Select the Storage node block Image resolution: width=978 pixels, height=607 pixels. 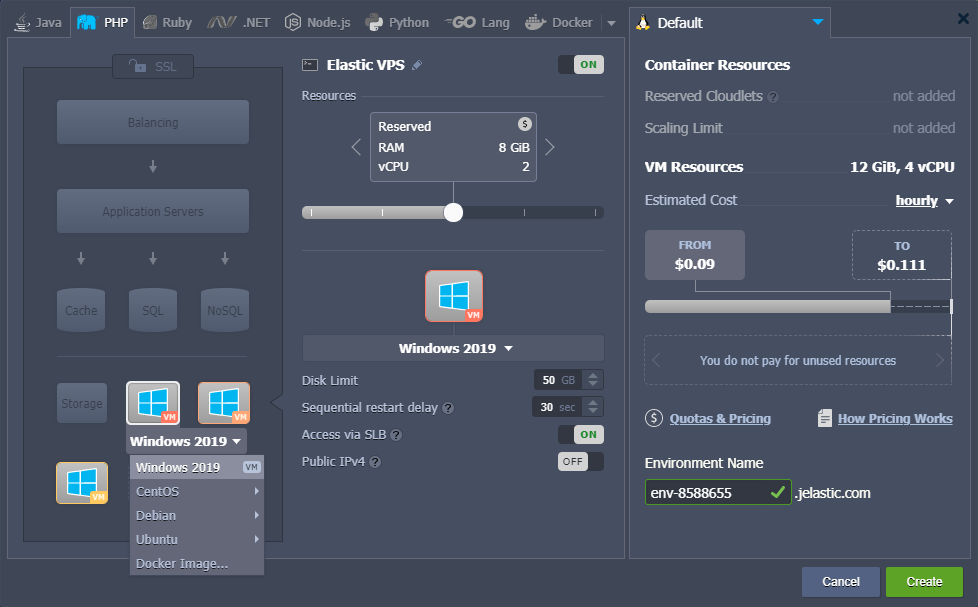[x=82, y=403]
